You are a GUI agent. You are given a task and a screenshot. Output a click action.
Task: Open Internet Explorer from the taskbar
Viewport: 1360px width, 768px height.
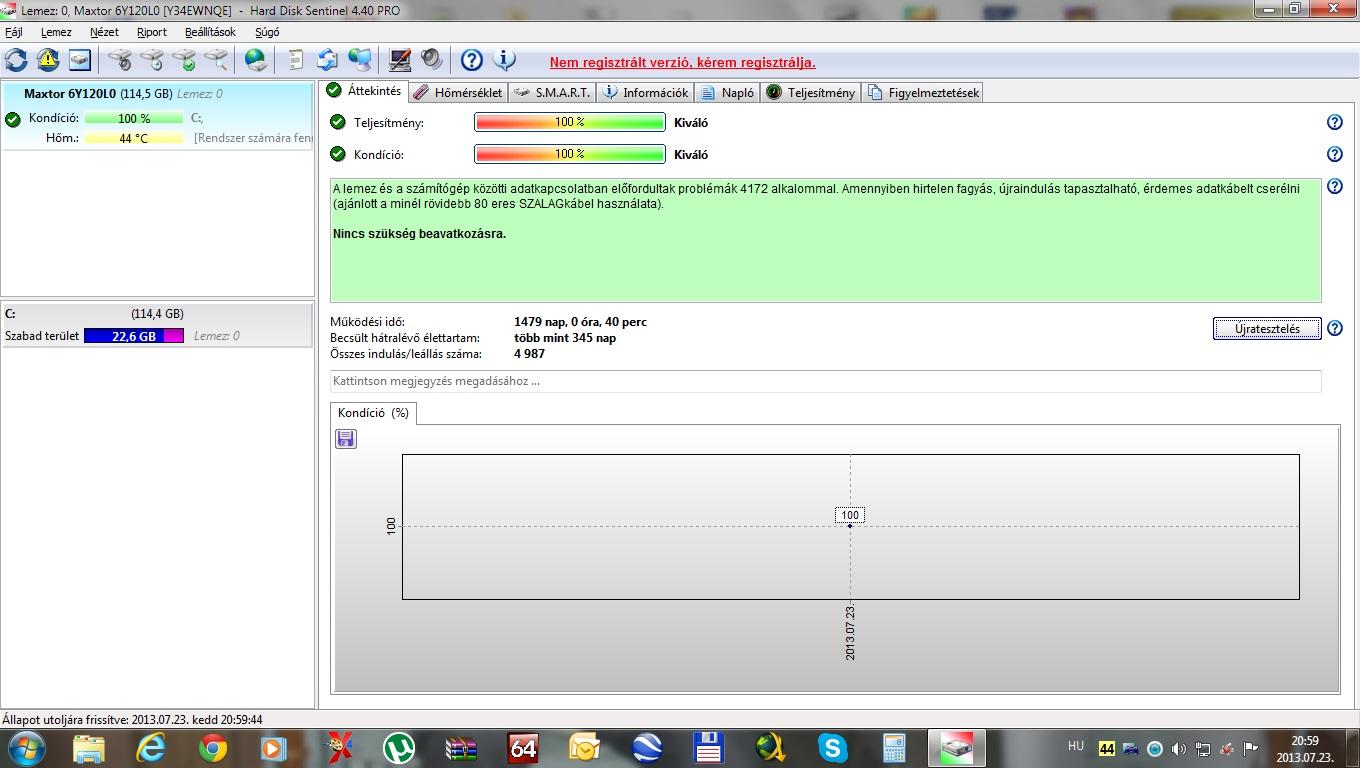tap(151, 748)
